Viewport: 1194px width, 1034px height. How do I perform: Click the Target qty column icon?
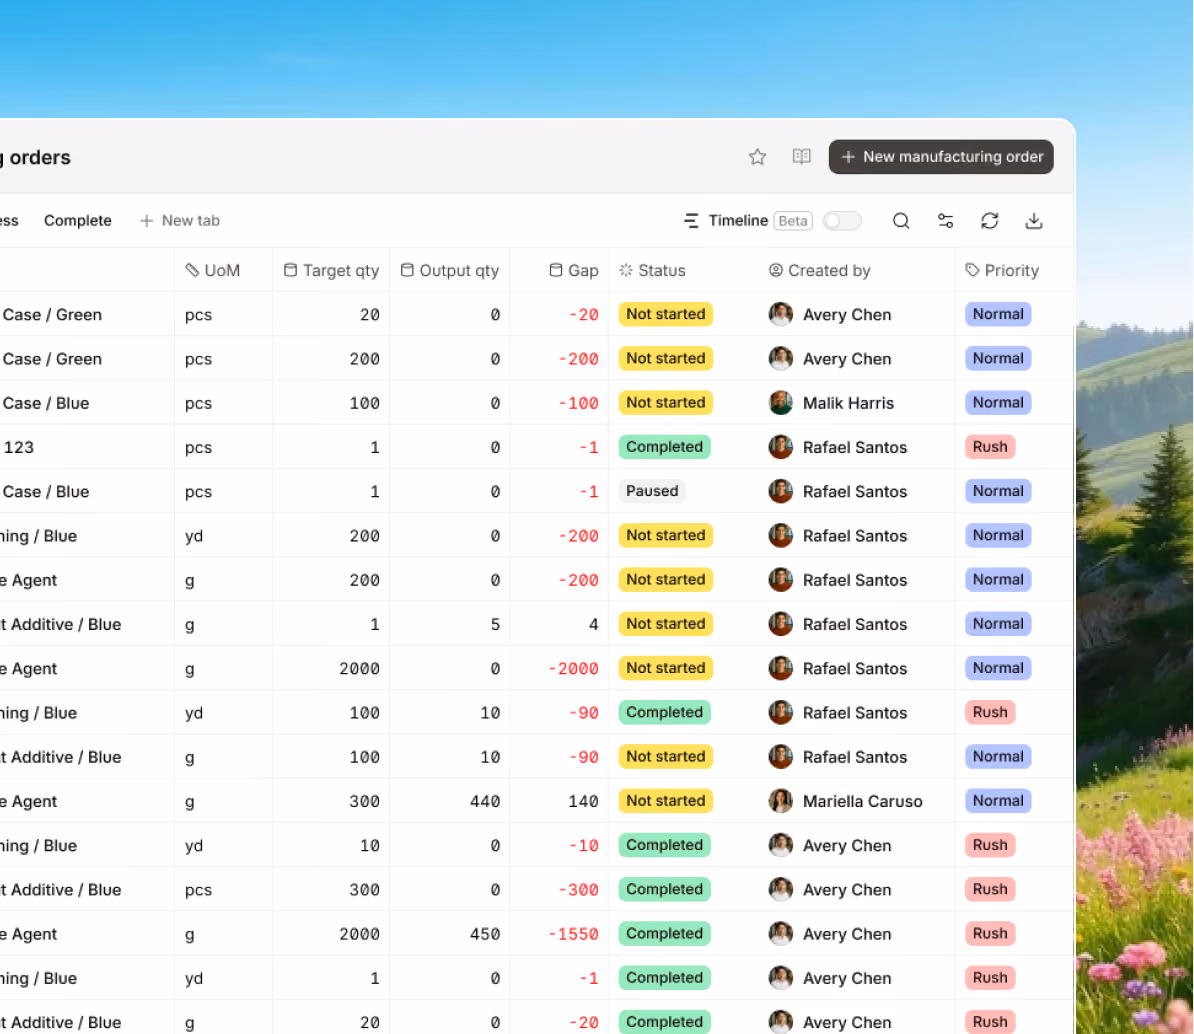(x=290, y=270)
